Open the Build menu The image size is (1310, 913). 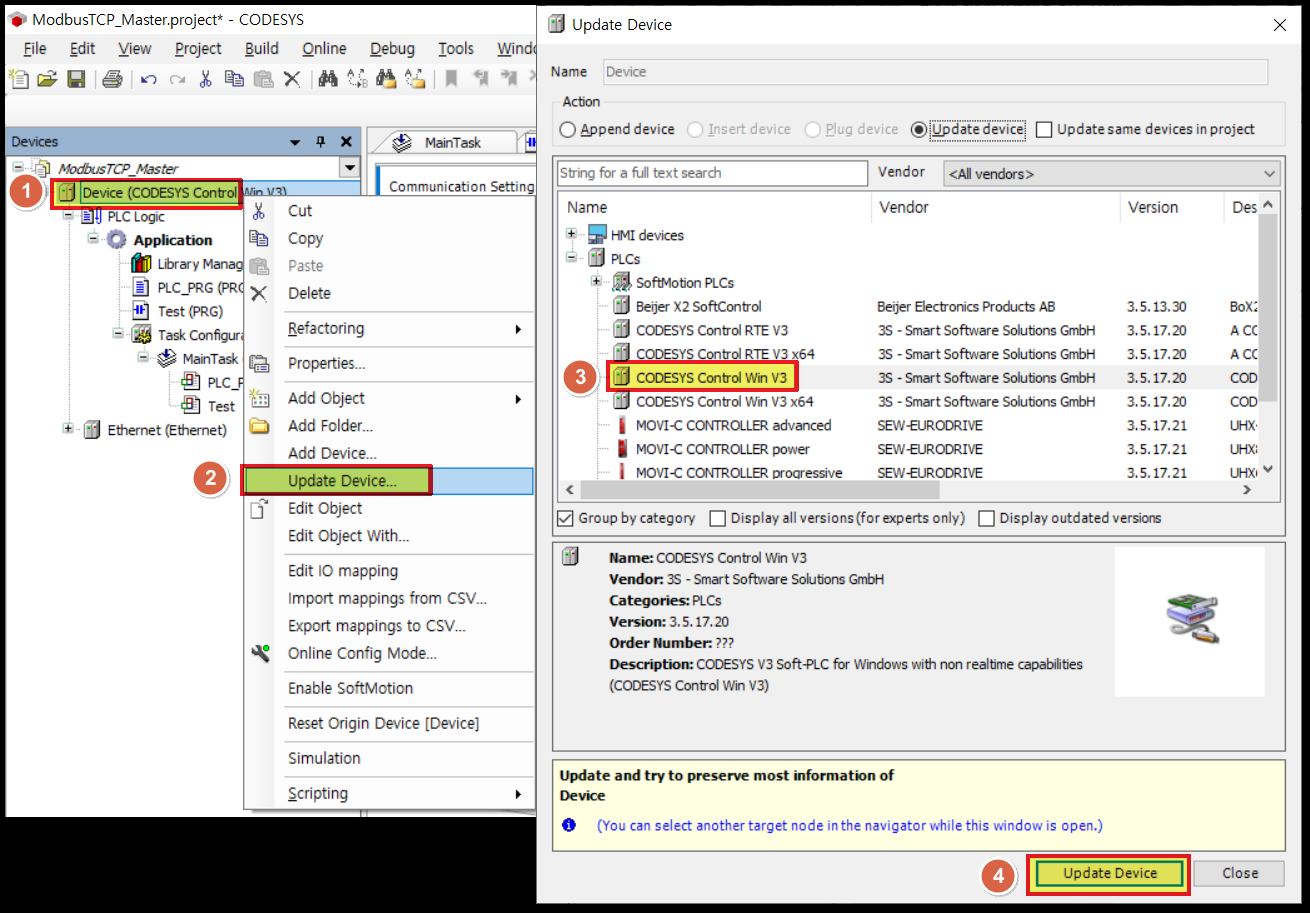click(x=262, y=48)
